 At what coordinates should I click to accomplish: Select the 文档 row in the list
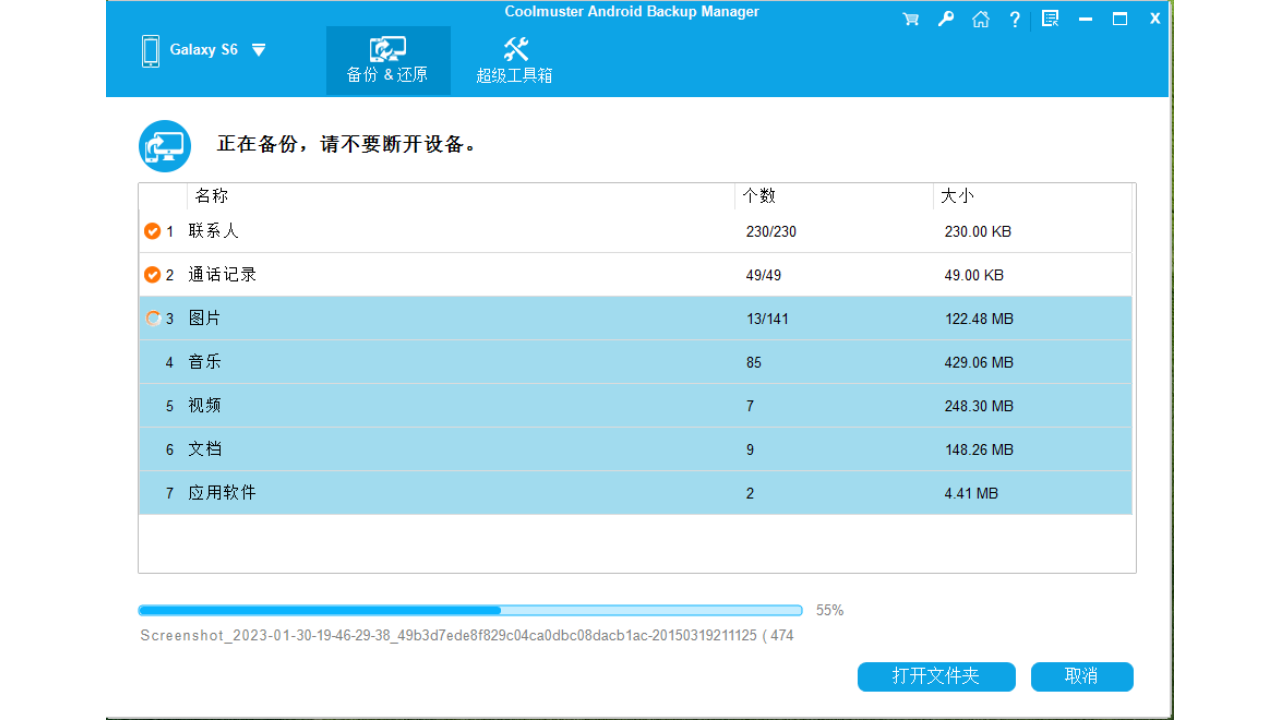400,449
